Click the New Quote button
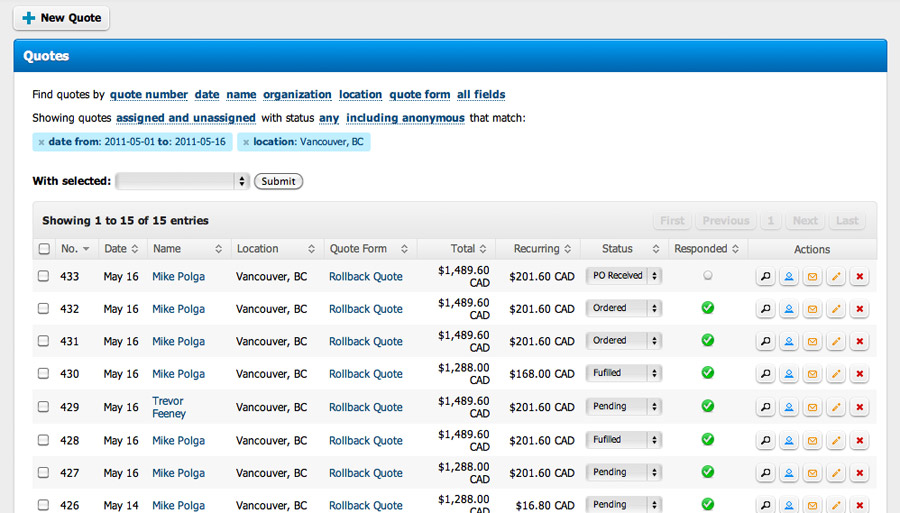This screenshot has height=513, width=900. 61,18
